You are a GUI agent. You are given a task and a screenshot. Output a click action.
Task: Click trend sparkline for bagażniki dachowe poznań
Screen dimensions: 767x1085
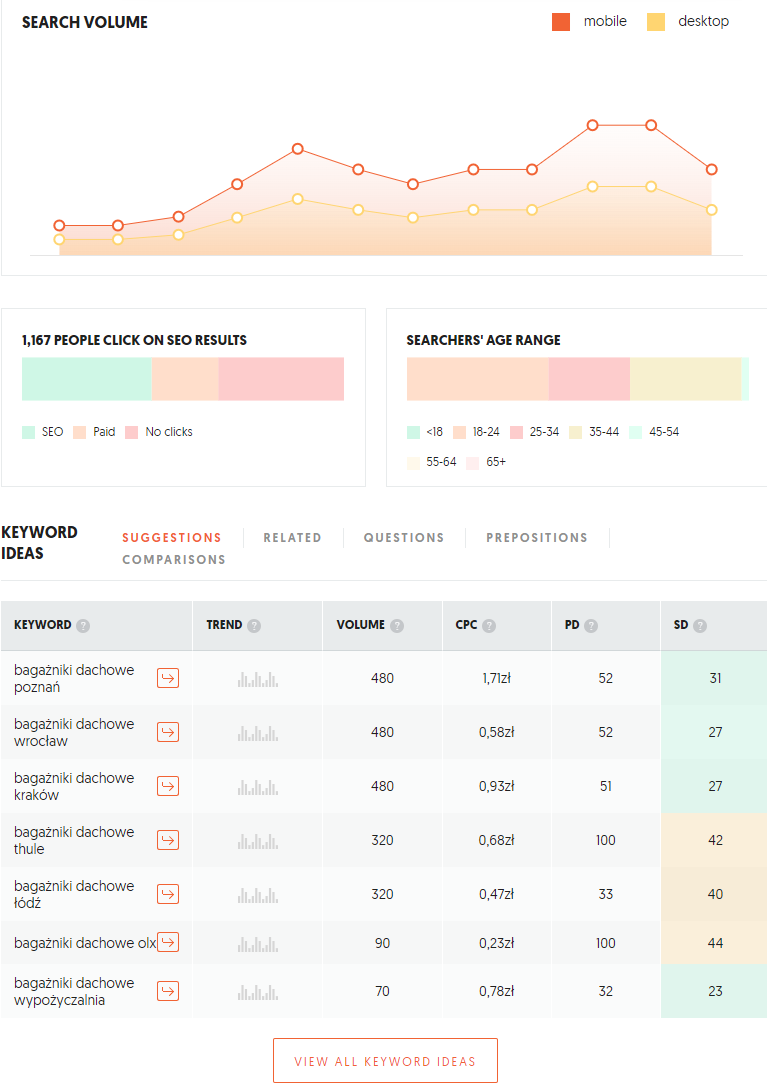tap(258, 680)
